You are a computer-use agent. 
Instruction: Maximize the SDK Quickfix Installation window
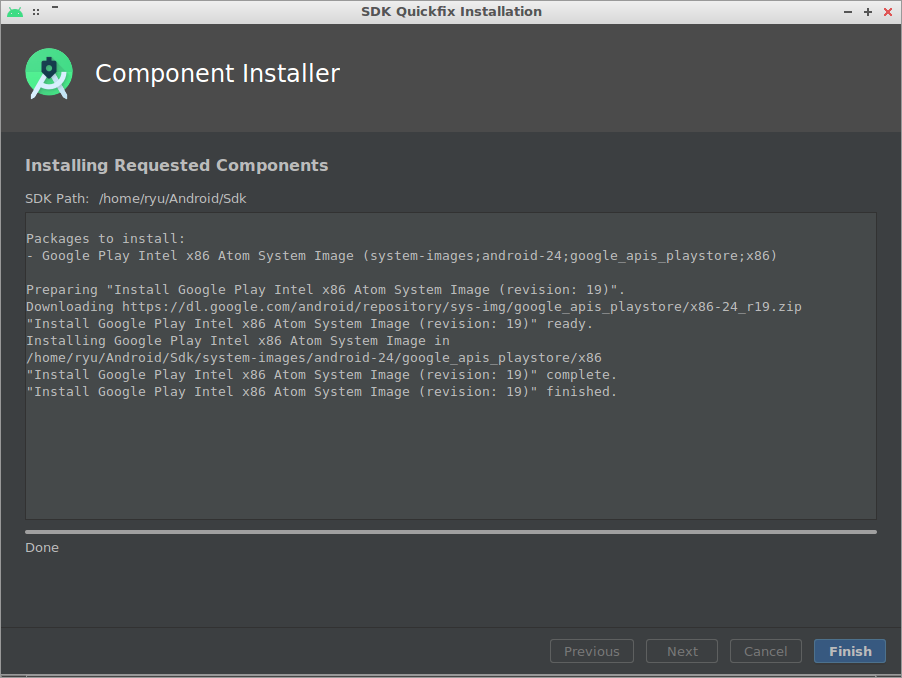click(868, 12)
